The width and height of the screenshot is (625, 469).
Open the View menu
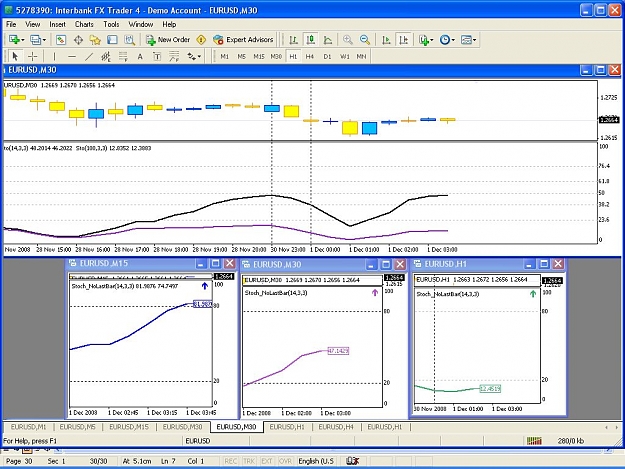[33, 24]
